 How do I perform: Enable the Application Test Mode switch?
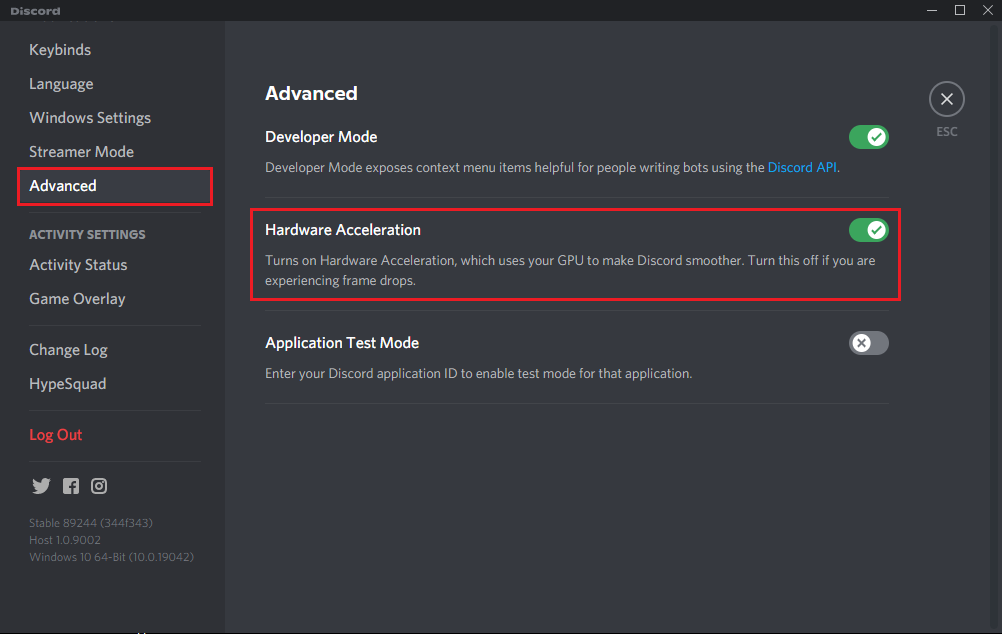pos(868,343)
